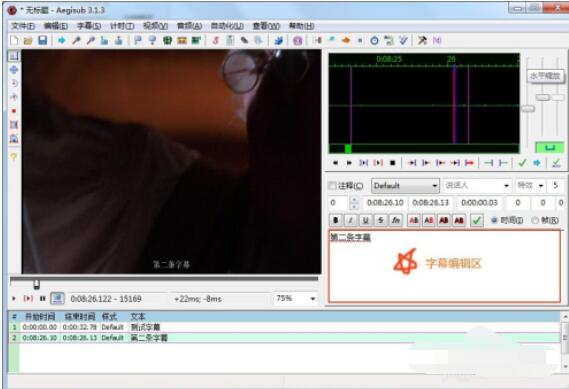Open the 帮助 Help menu

[301, 26]
